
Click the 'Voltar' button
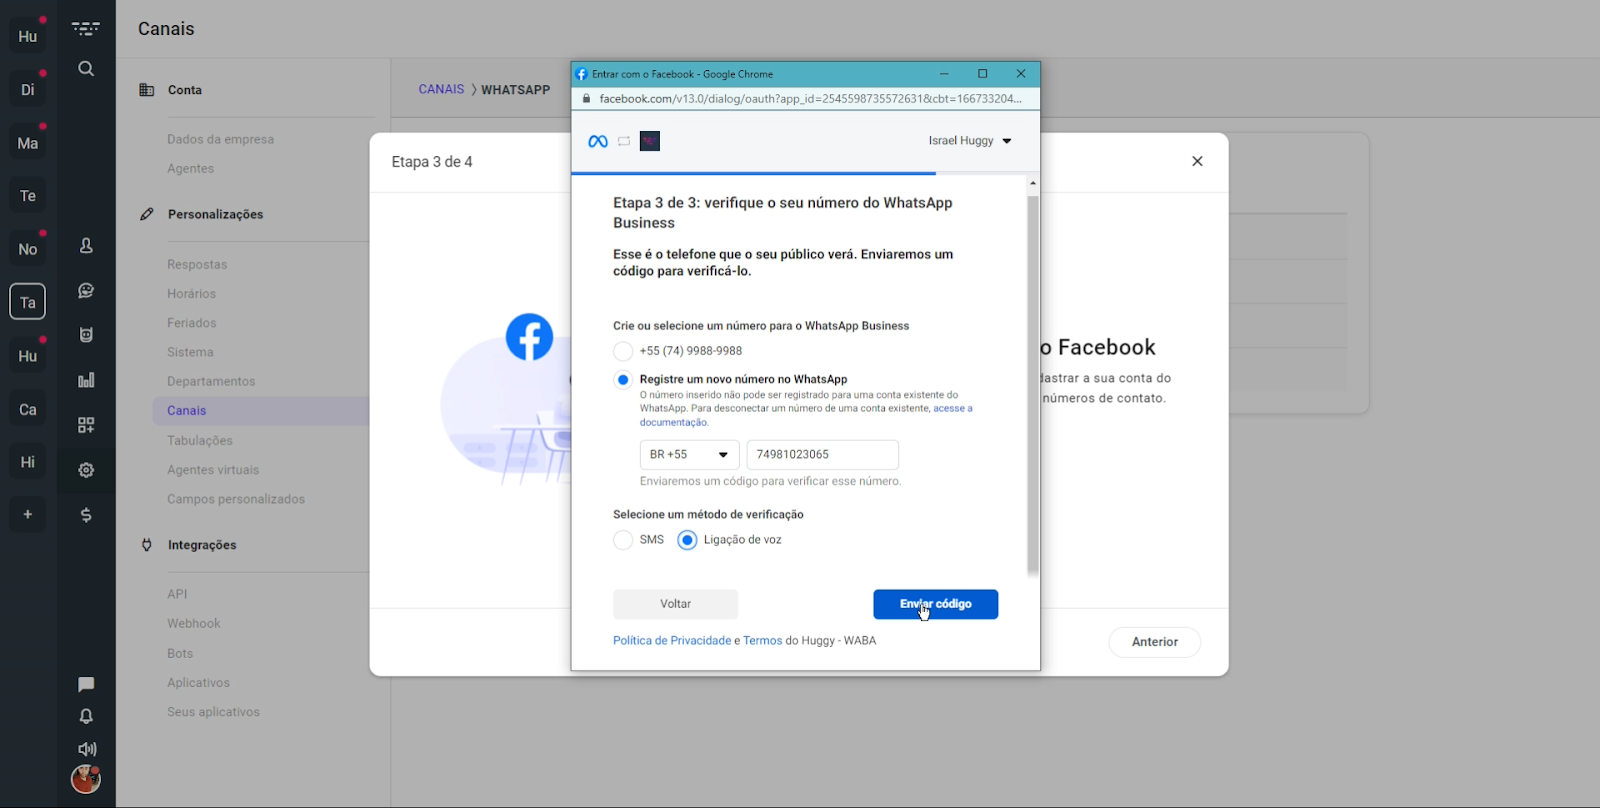[x=675, y=604]
